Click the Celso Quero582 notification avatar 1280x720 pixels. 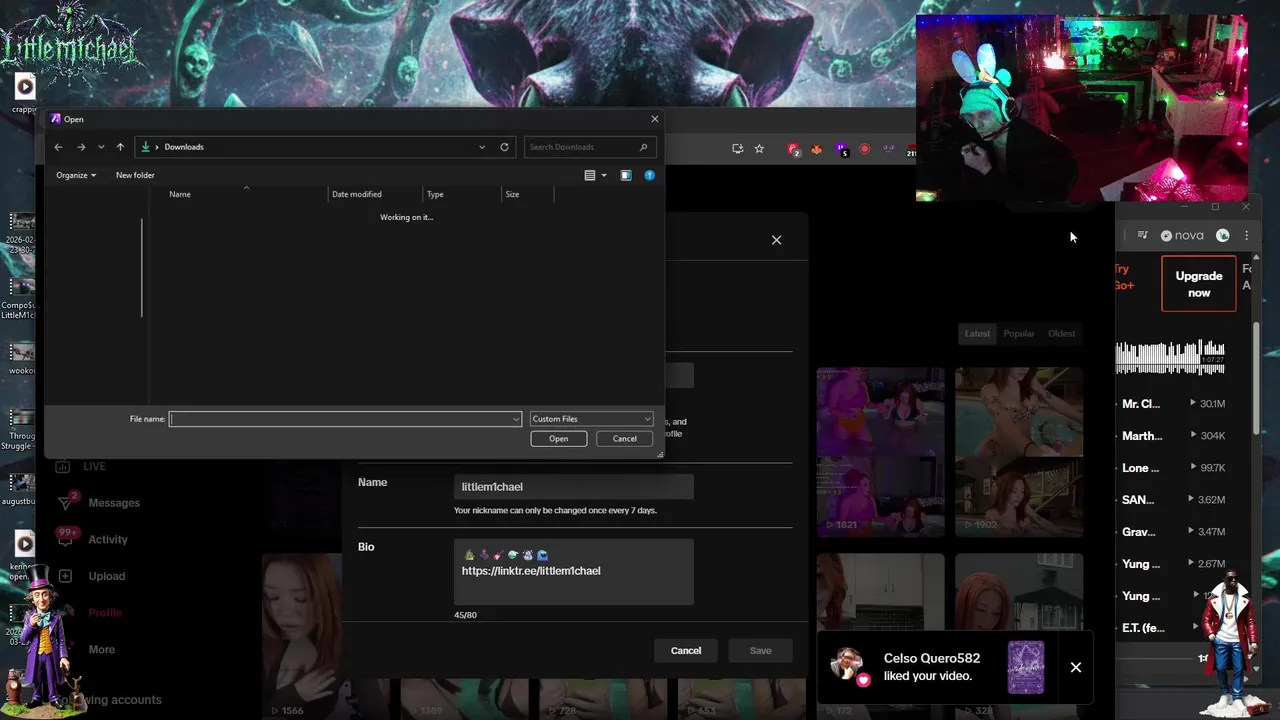click(848, 666)
